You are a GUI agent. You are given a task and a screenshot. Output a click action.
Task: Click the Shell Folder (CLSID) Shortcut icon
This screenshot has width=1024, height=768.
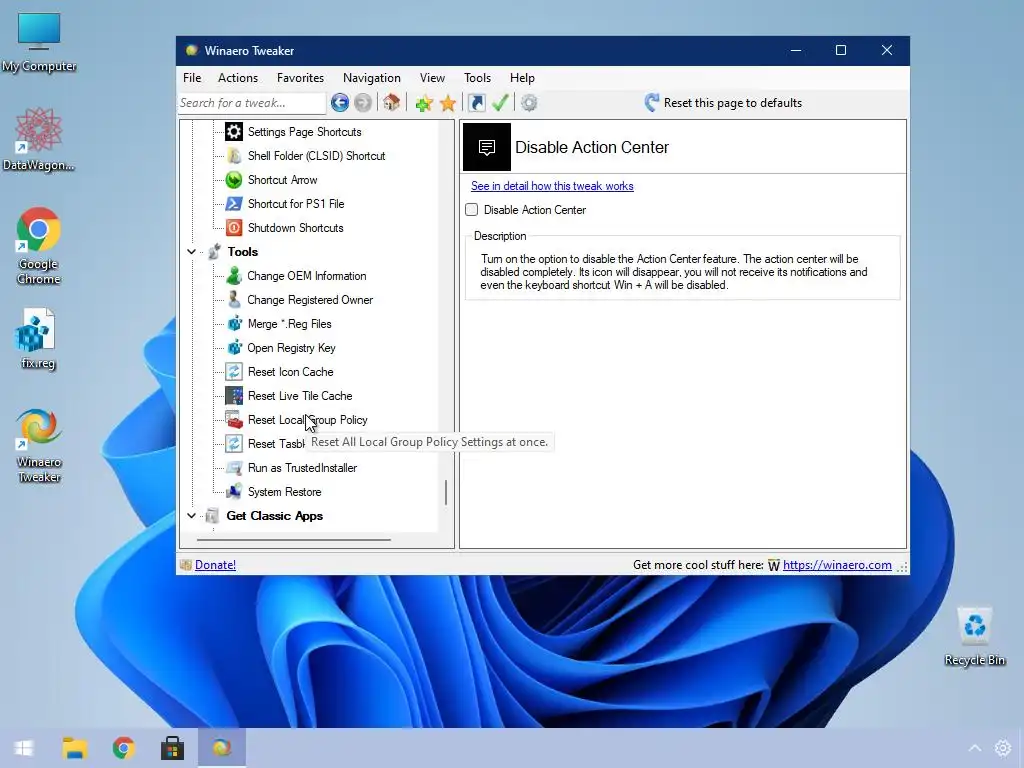tap(234, 155)
